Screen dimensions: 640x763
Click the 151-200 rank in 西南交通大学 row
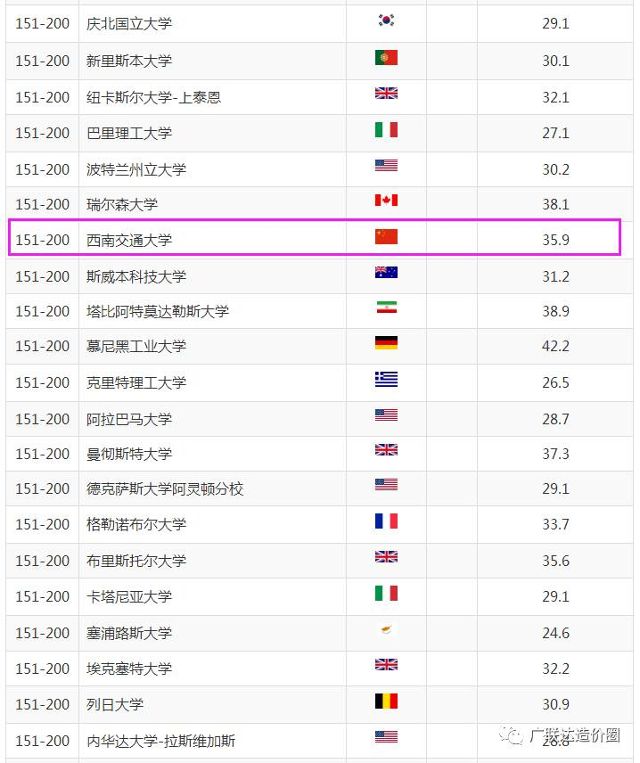point(42,240)
